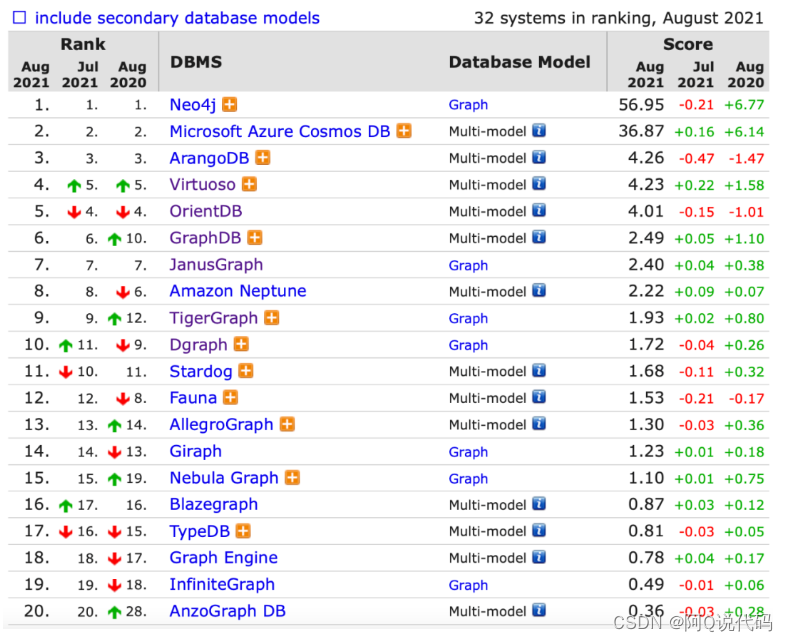Viewport: 788px width, 642px height.
Task: Click the blue info icon in the Fauna row
Action: click(x=539, y=397)
